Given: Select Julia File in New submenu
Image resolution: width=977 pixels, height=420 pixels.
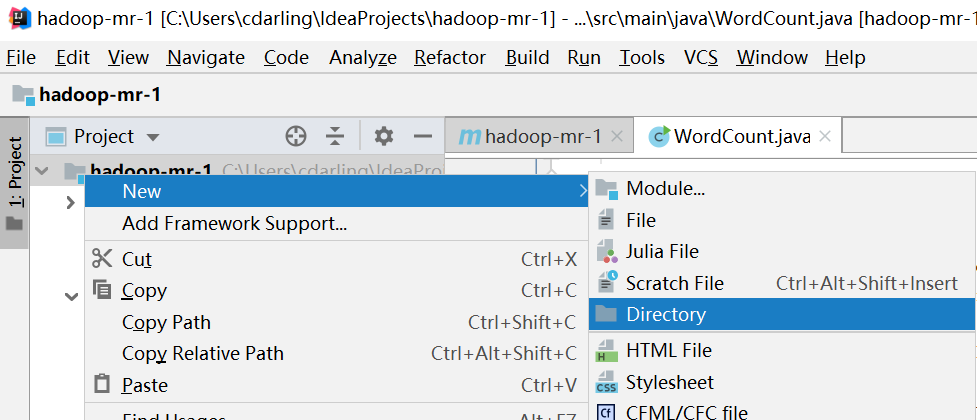Looking at the screenshot, I should (783, 252).
